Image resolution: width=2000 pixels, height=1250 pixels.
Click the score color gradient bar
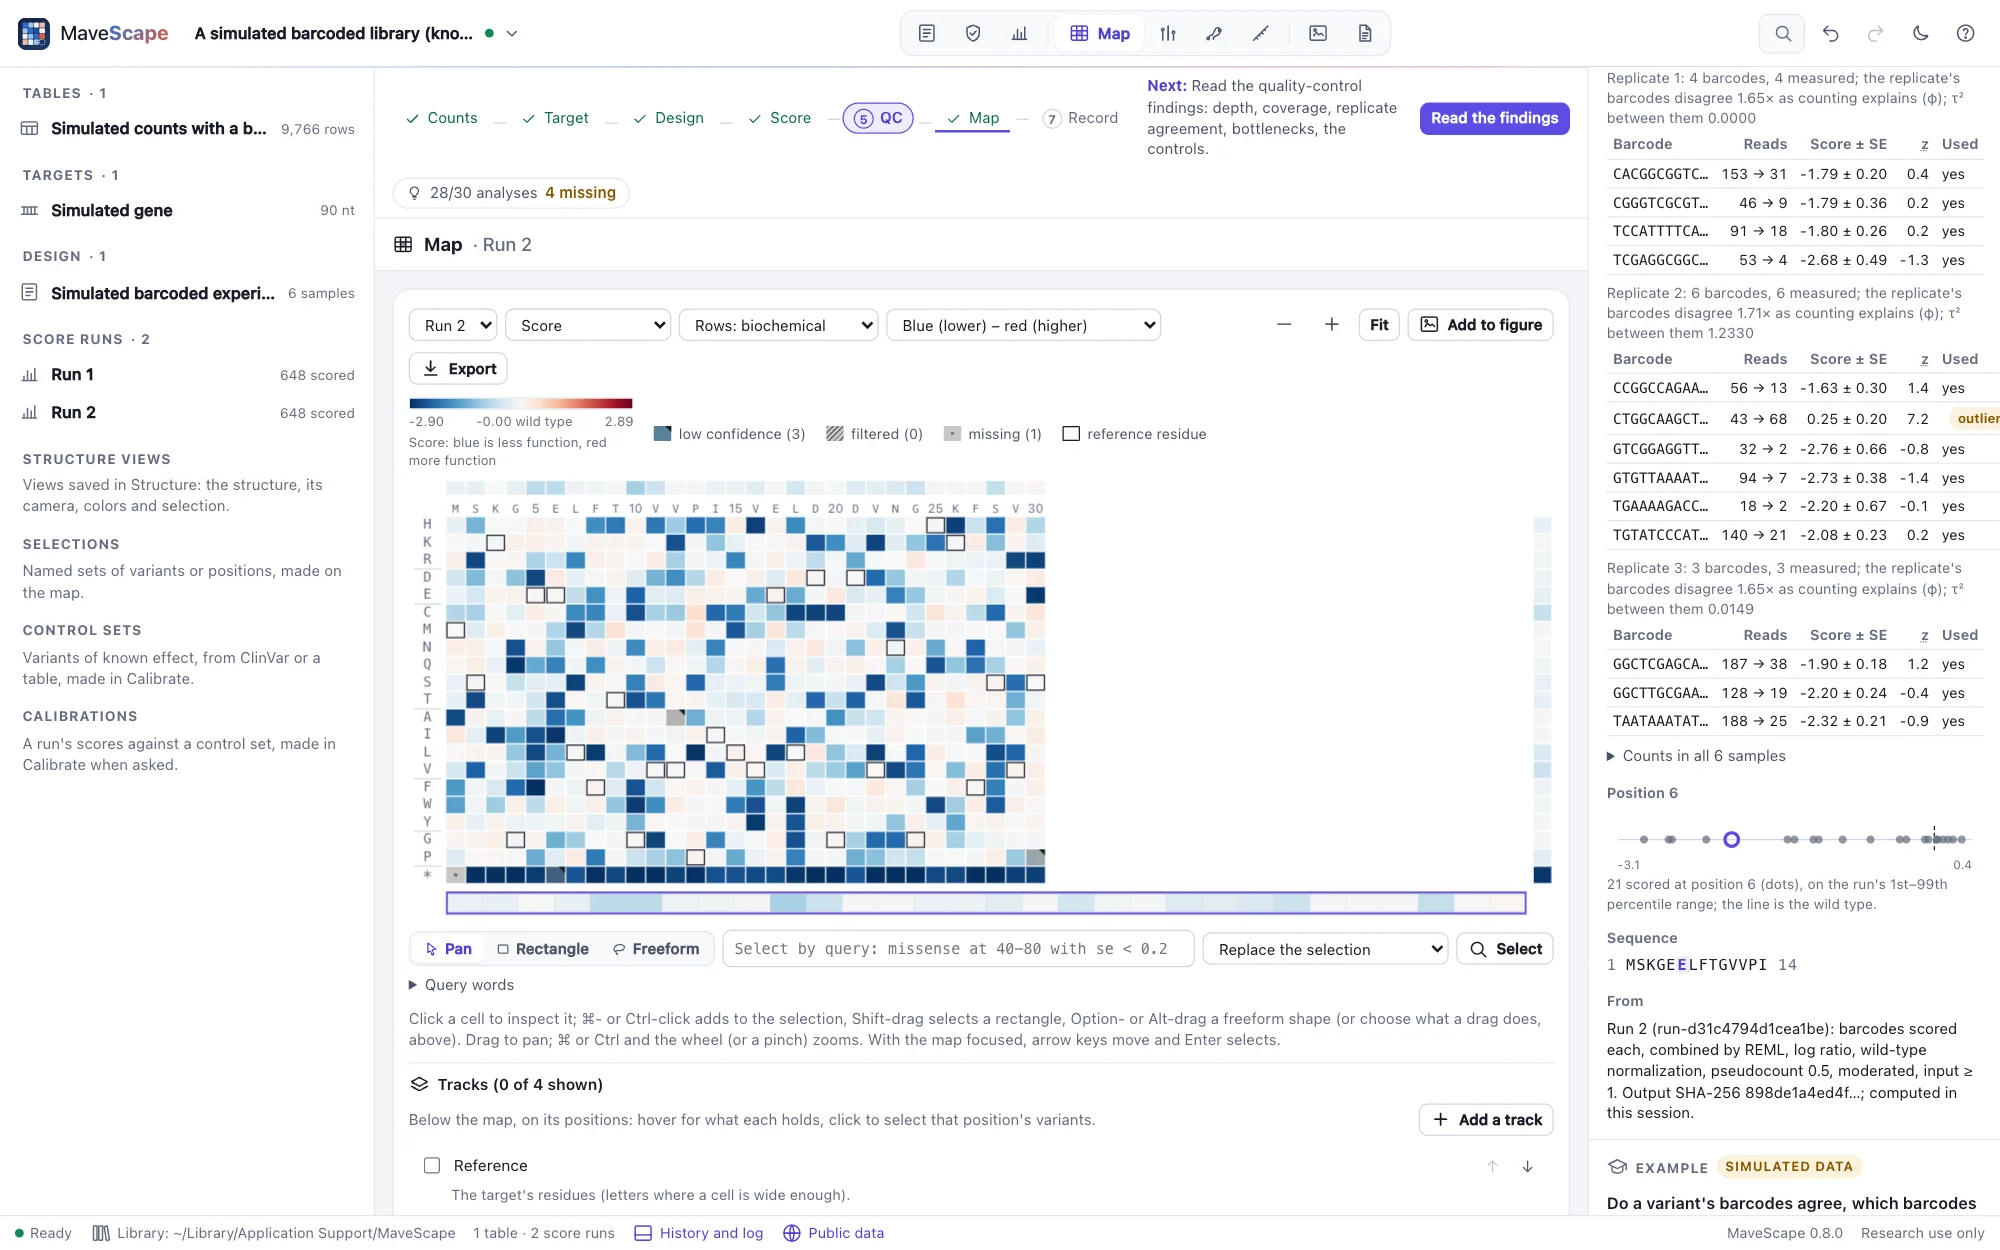(520, 403)
